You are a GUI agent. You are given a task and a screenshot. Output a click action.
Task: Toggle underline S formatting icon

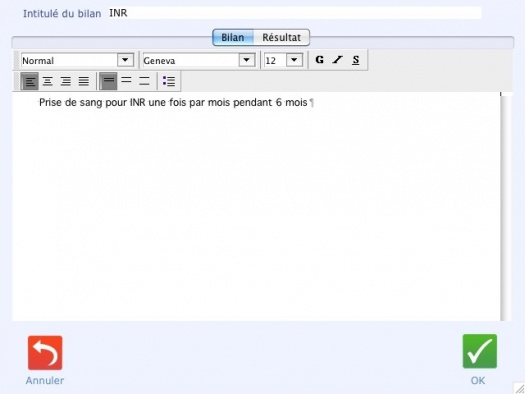pos(356,60)
